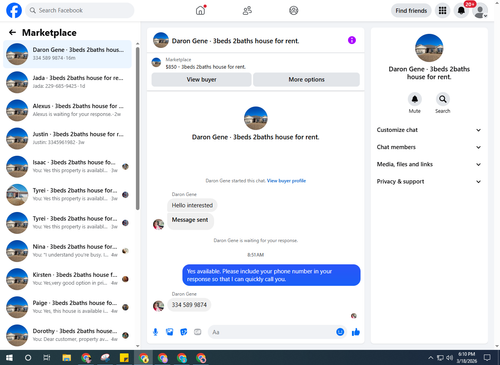The image size is (500, 365).
Task: Open Kirsten conversation in list
Action: pos(67,279)
